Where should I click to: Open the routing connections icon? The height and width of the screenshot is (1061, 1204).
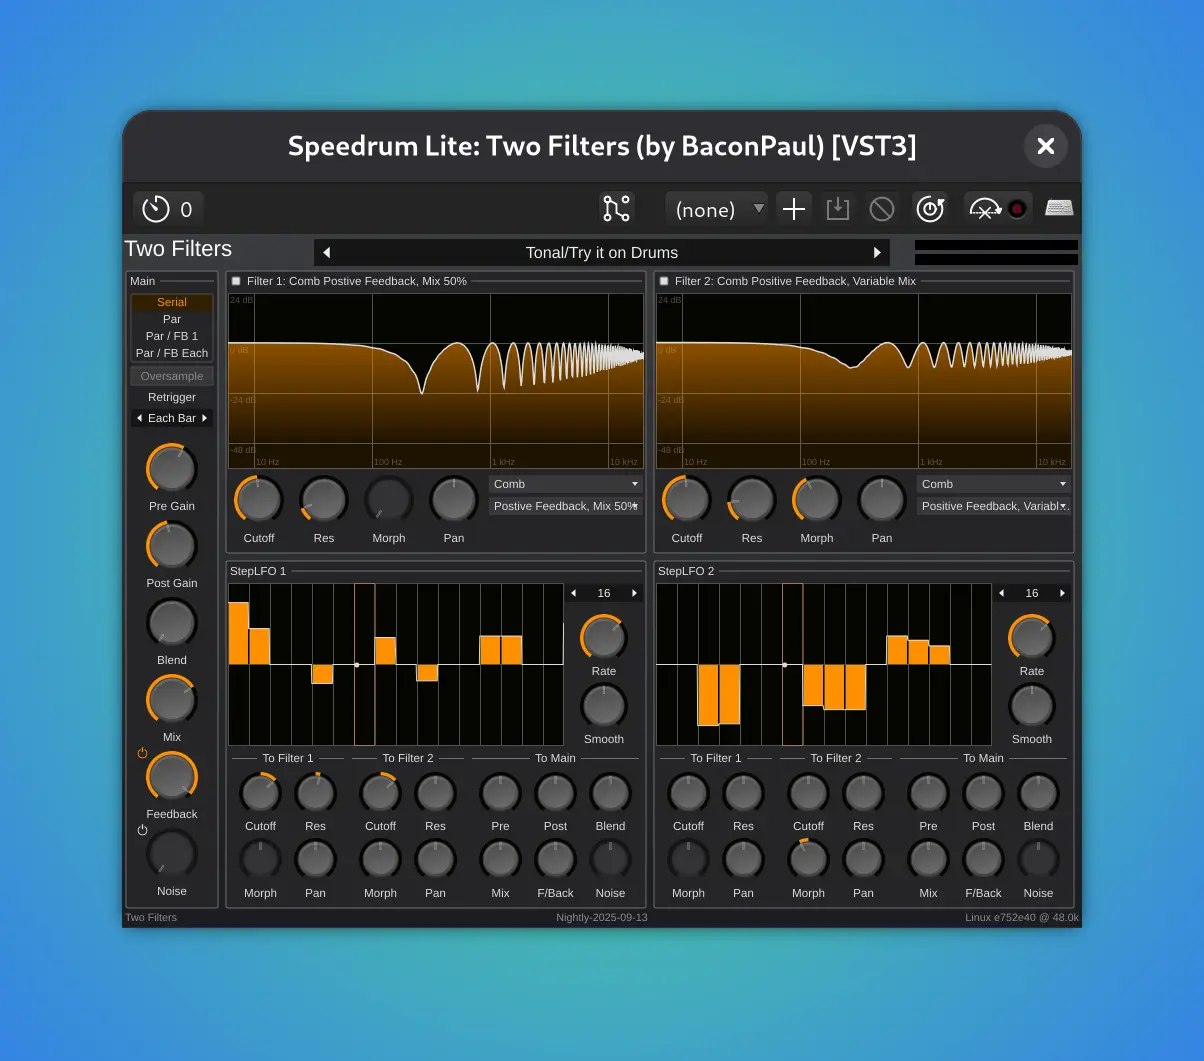pos(616,208)
